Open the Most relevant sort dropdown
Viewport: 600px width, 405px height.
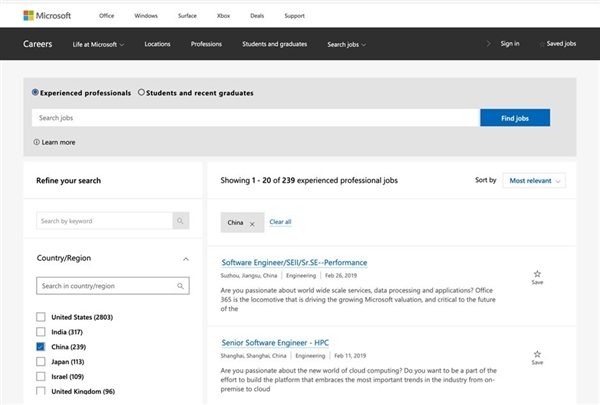[x=535, y=181]
